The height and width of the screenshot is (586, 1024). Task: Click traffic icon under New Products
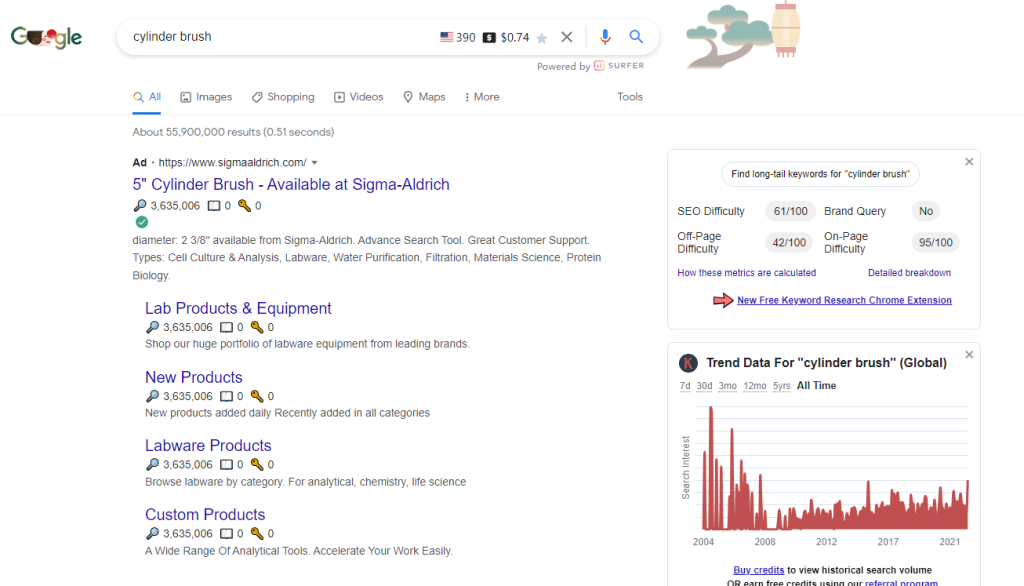click(x=152, y=397)
